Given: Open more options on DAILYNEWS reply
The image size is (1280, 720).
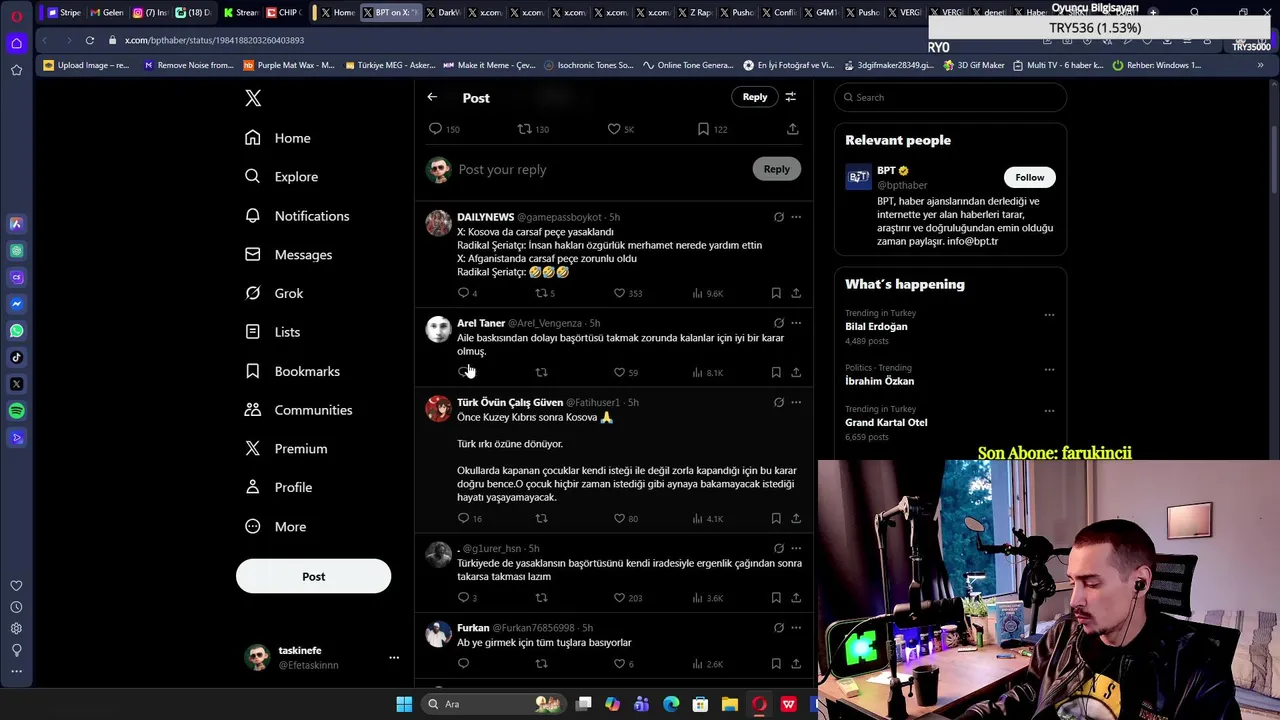Looking at the screenshot, I should coord(796,217).
